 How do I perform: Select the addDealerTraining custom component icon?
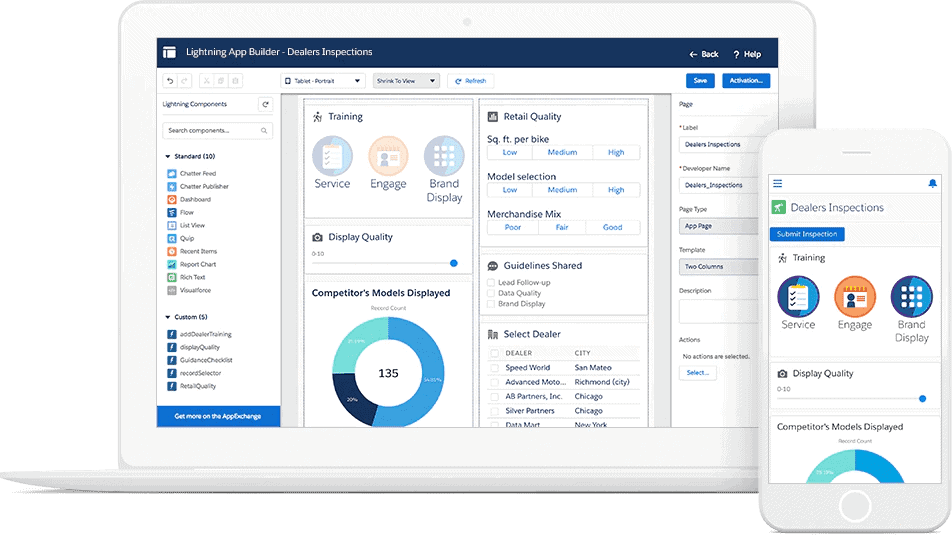[x=172, y=334]
